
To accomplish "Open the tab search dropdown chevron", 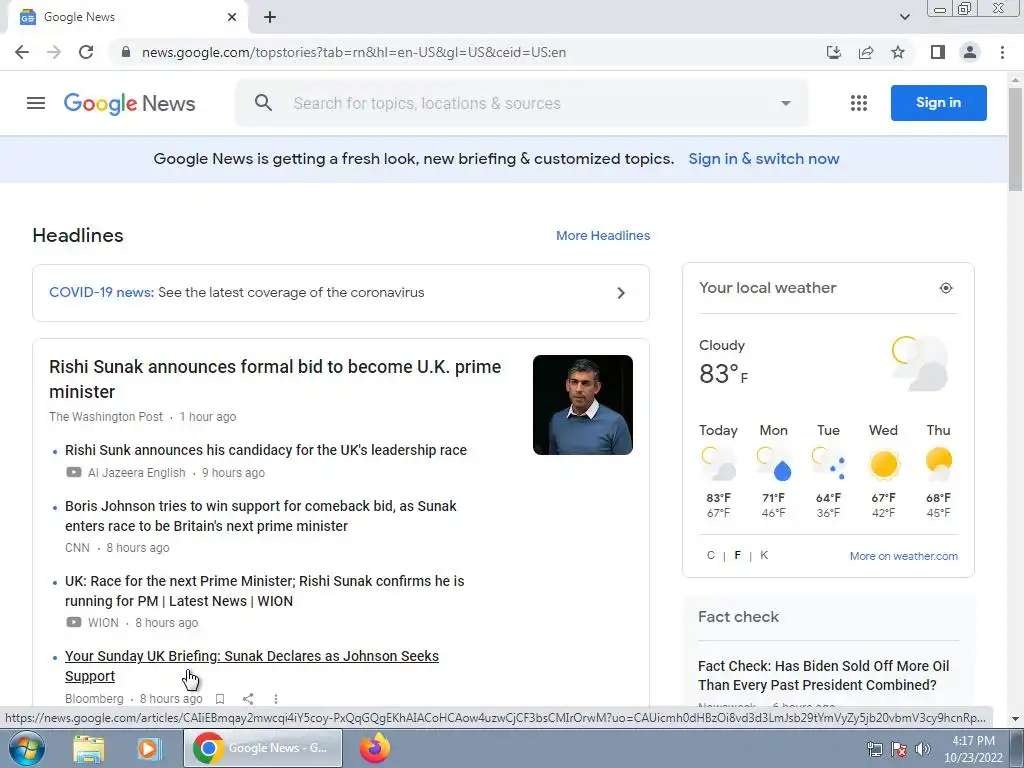I will coord(904,17).
